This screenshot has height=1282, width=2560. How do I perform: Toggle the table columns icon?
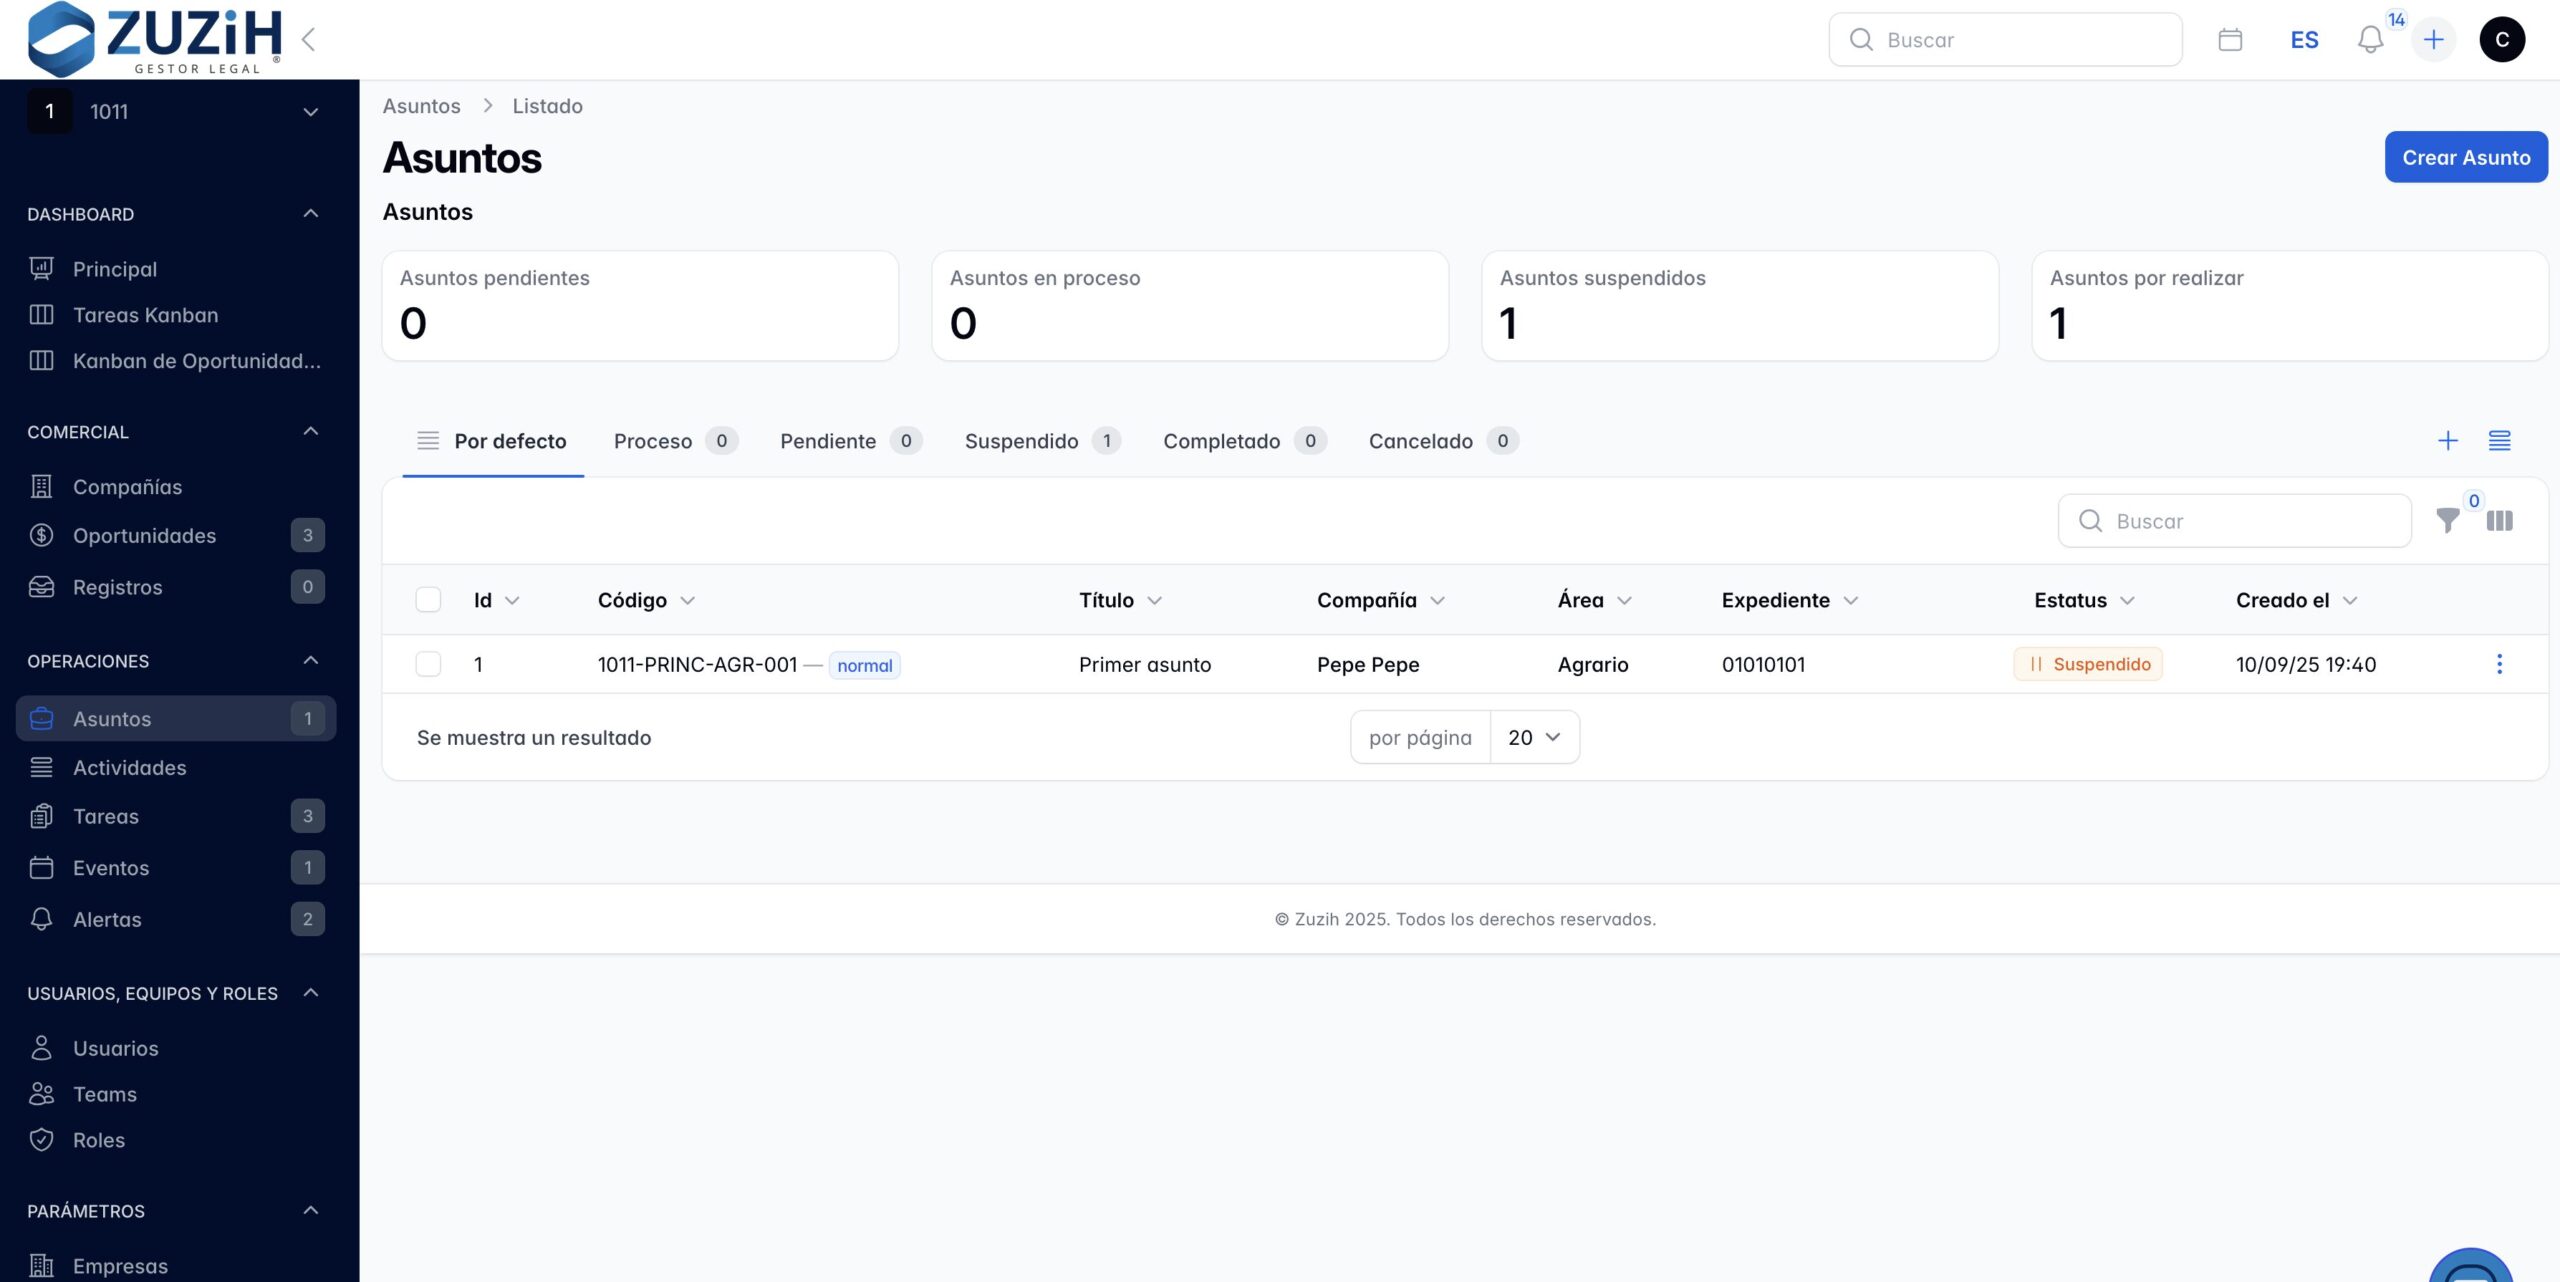point(2499,521)
